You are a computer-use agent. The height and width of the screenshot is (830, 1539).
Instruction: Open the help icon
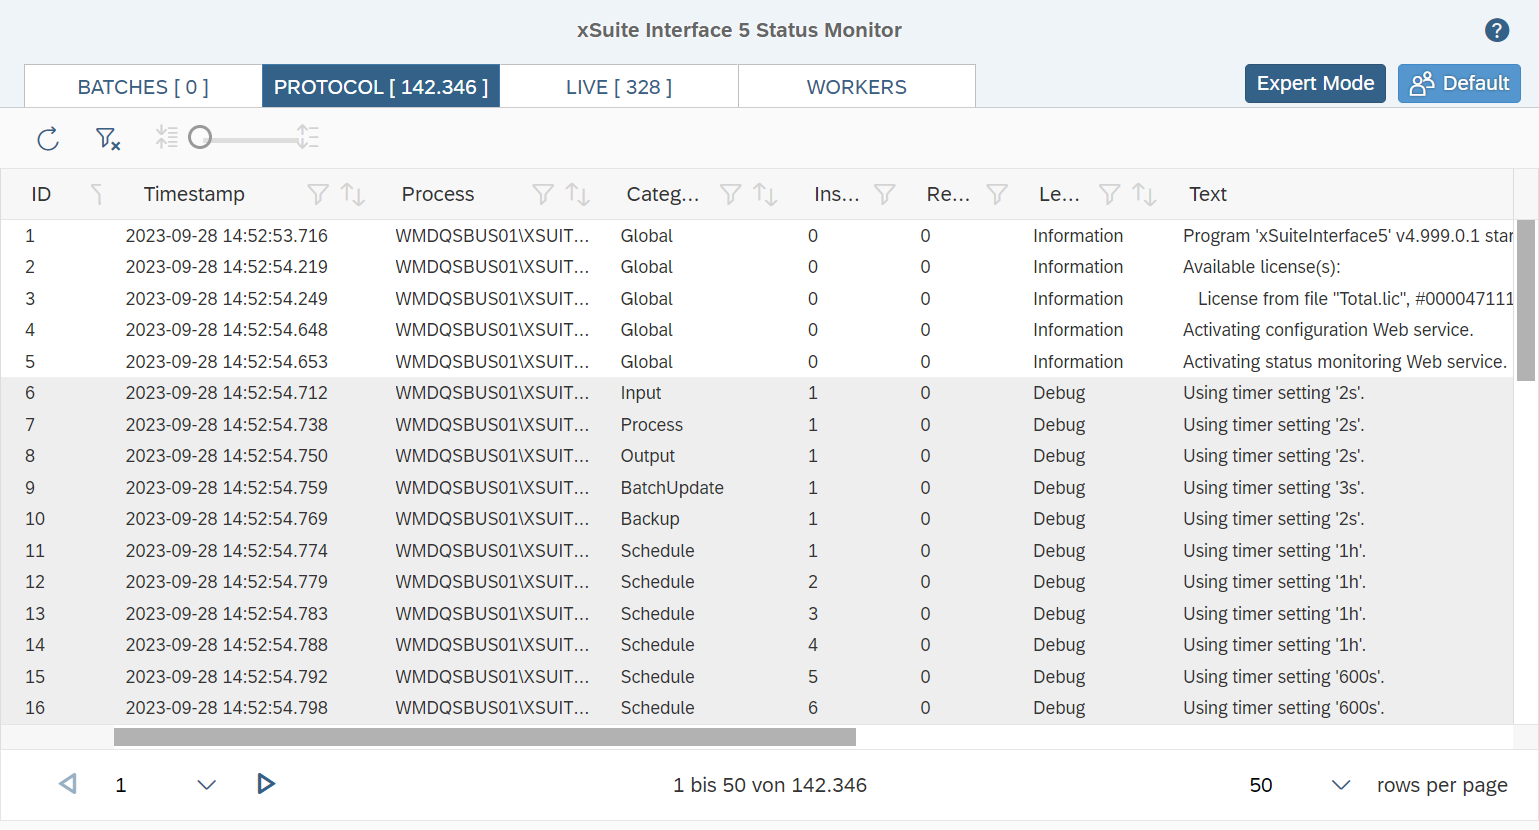(x=1496, y=30)
